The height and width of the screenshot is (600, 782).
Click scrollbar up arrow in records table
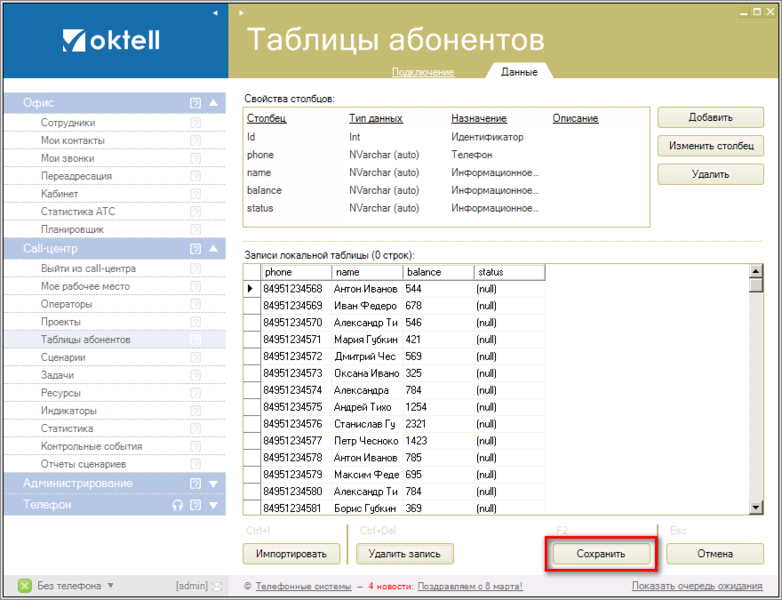pyautogui.click(x=756, y=271)
